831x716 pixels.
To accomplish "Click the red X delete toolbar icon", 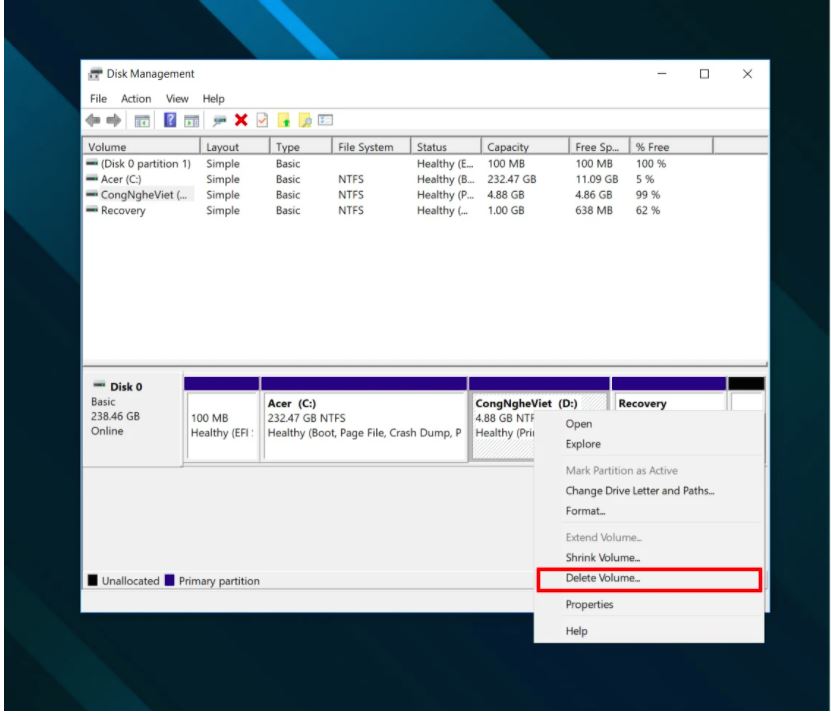I will 241,121.
